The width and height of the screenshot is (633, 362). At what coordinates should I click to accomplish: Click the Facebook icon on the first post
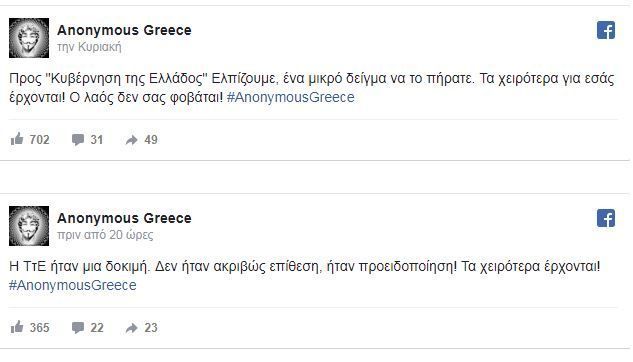tap(606, 30)
